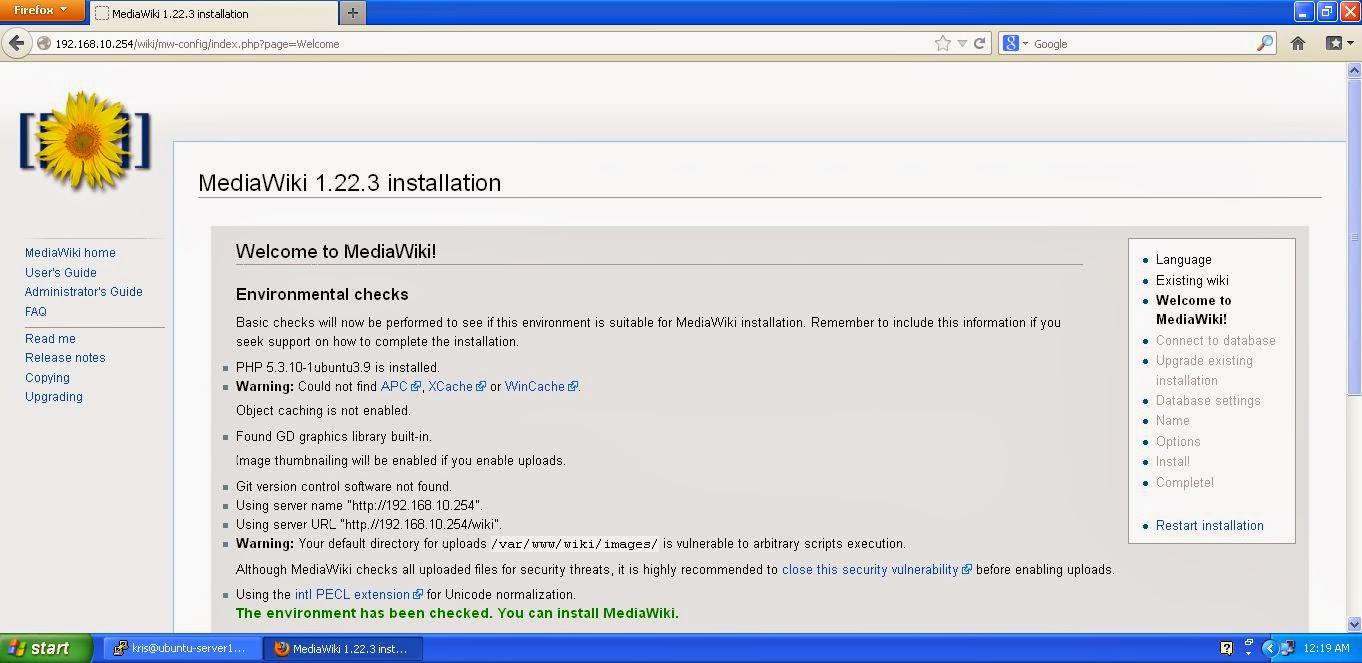Open the Read me link
Image resolution: width=1362 pixels, height=663 pixels.
[x=50, y=339]
